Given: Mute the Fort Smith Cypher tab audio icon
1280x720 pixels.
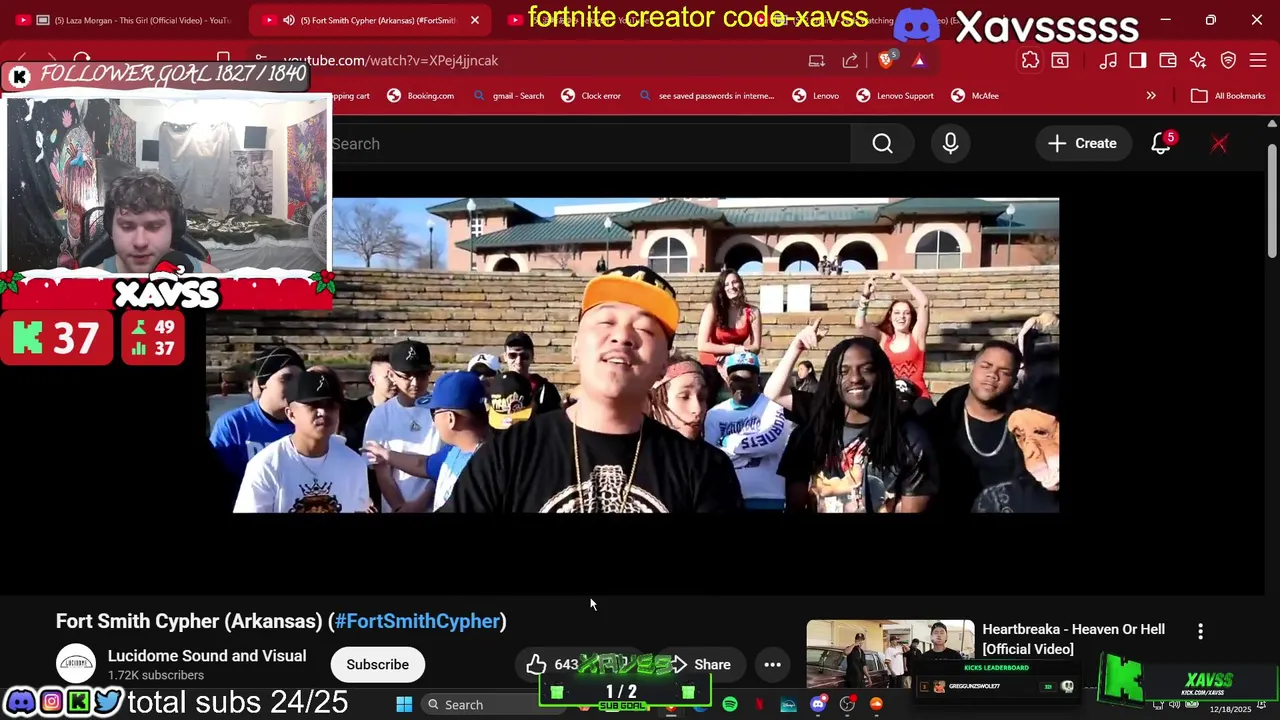Looking at the screenshot, I should coord(289,20).
